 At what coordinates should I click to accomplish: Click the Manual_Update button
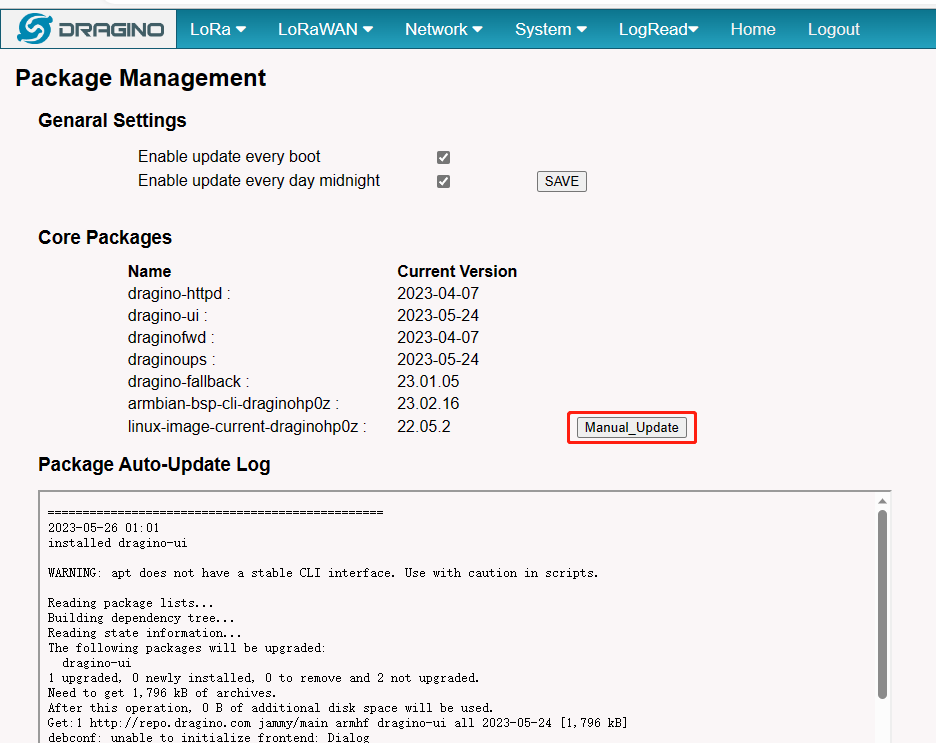[632, 427]
